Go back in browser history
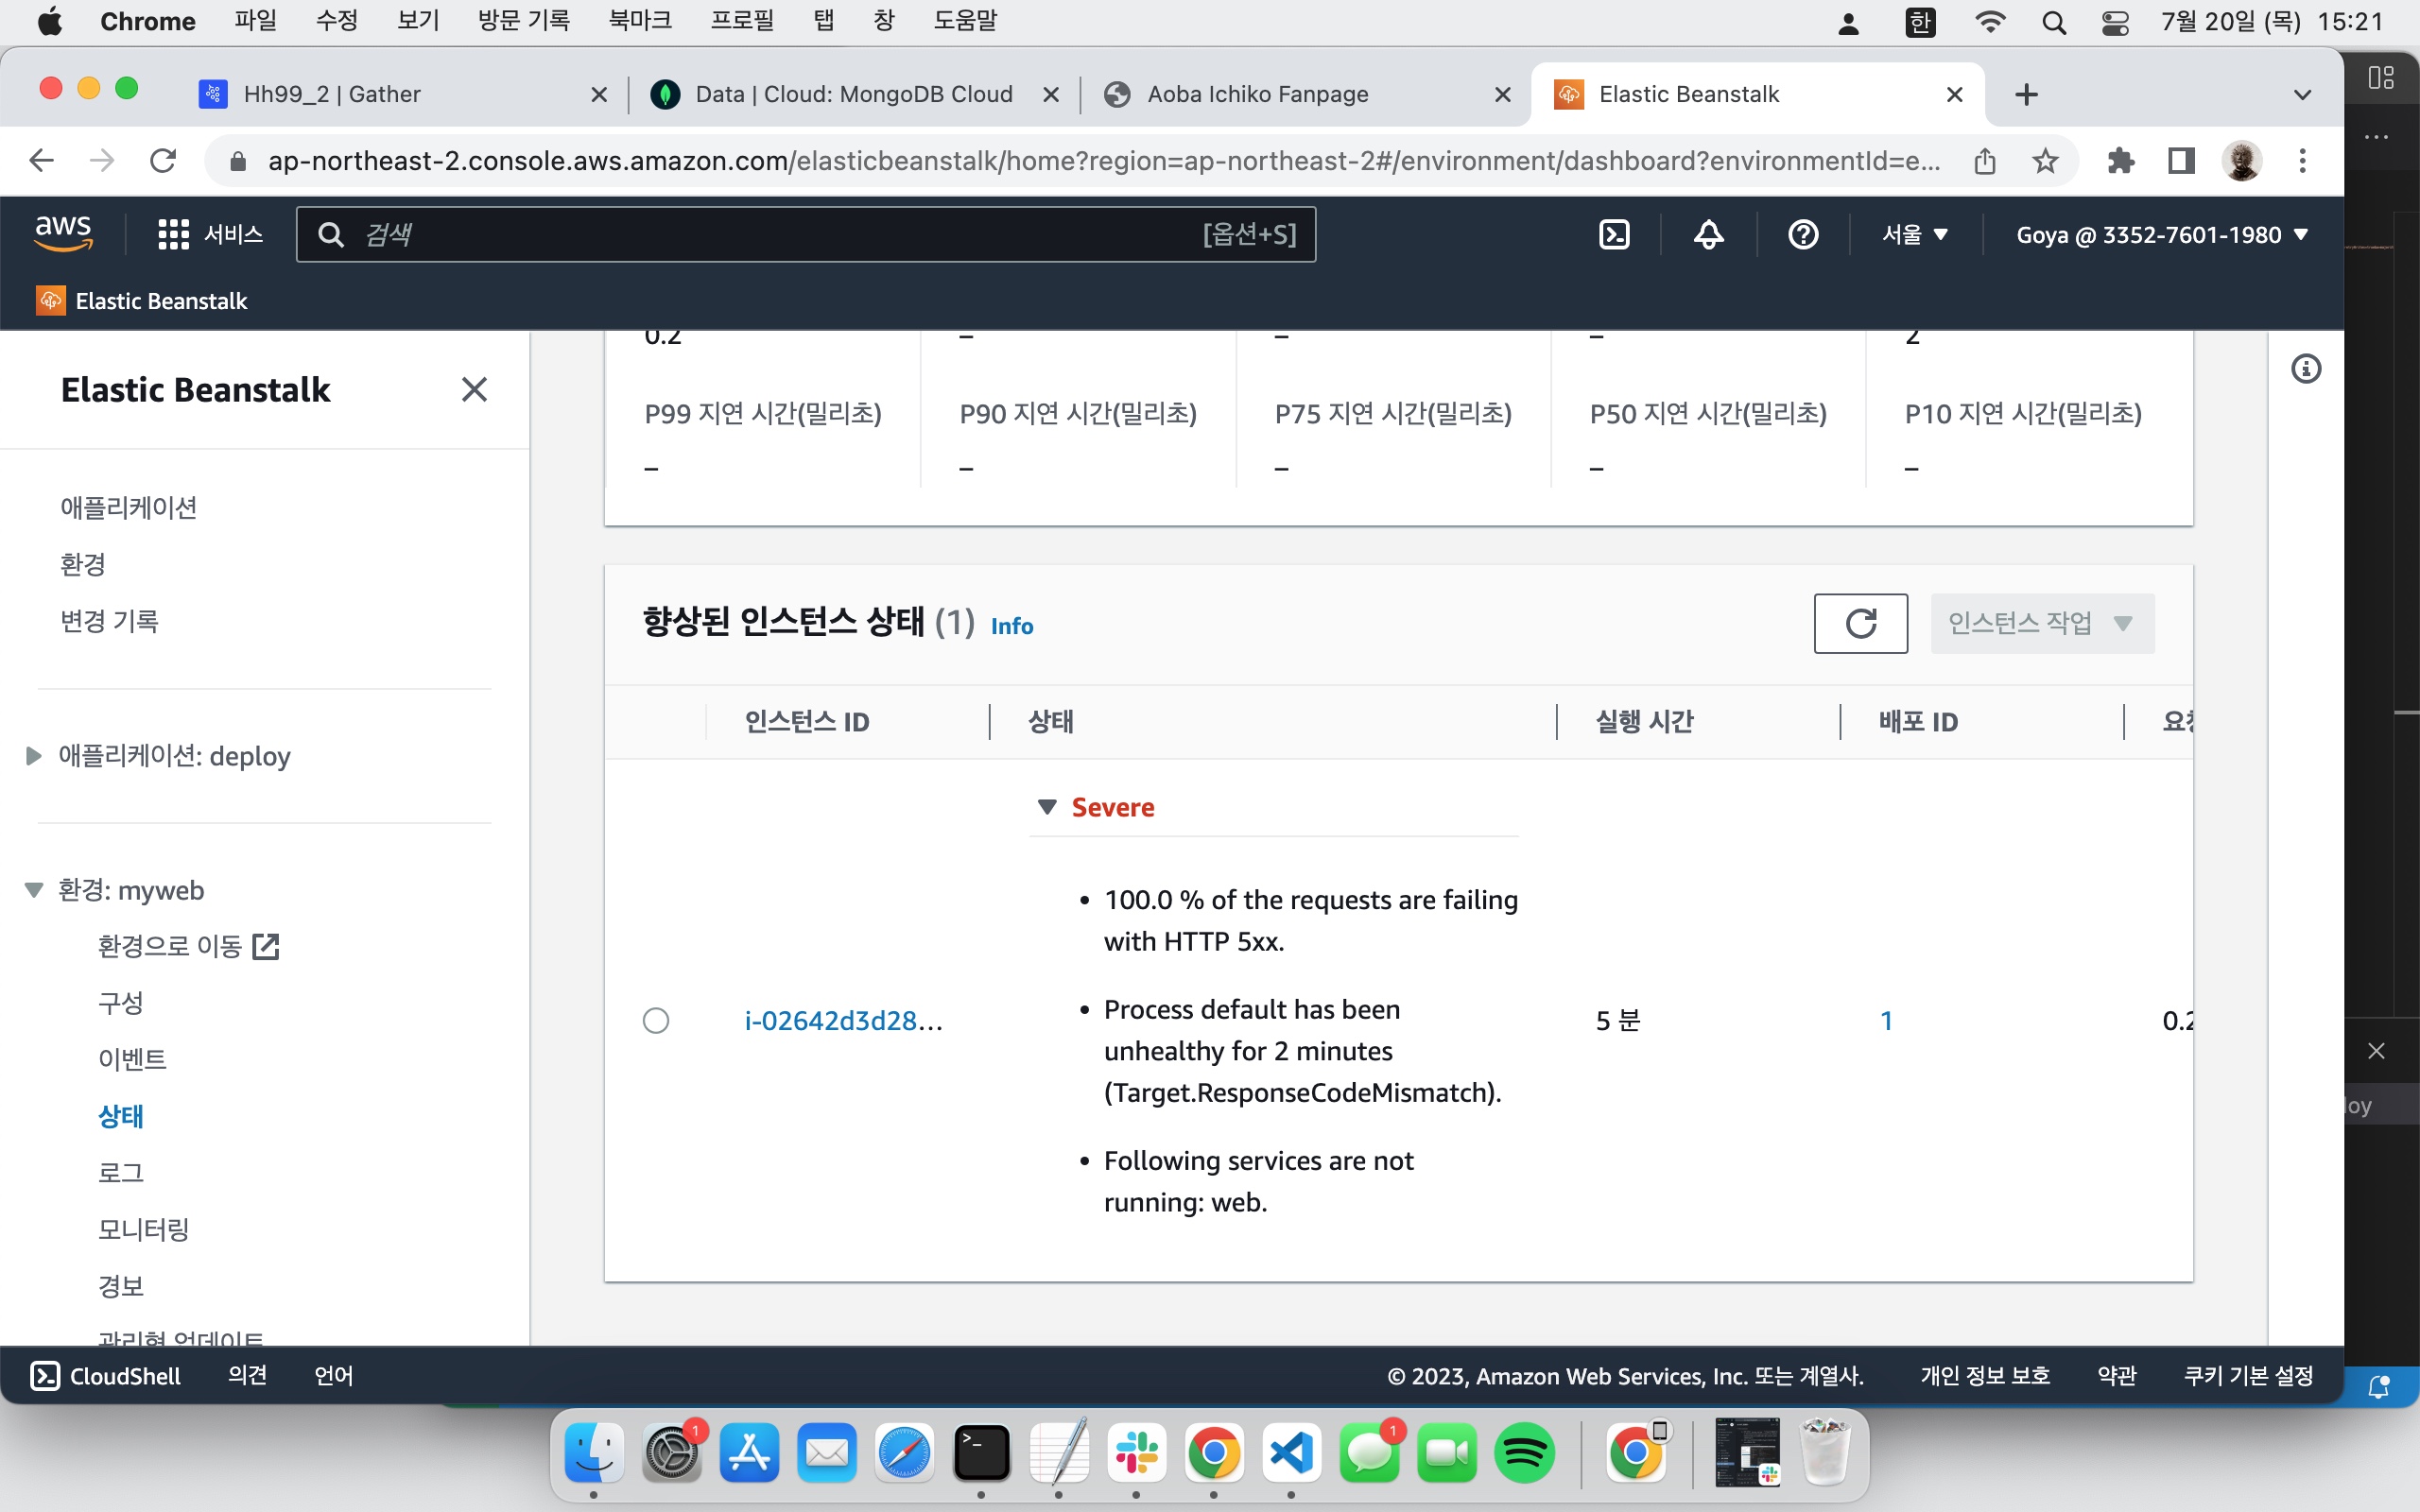The height and width of the screenshot is (1512, 2420). (x=41, y=160)
